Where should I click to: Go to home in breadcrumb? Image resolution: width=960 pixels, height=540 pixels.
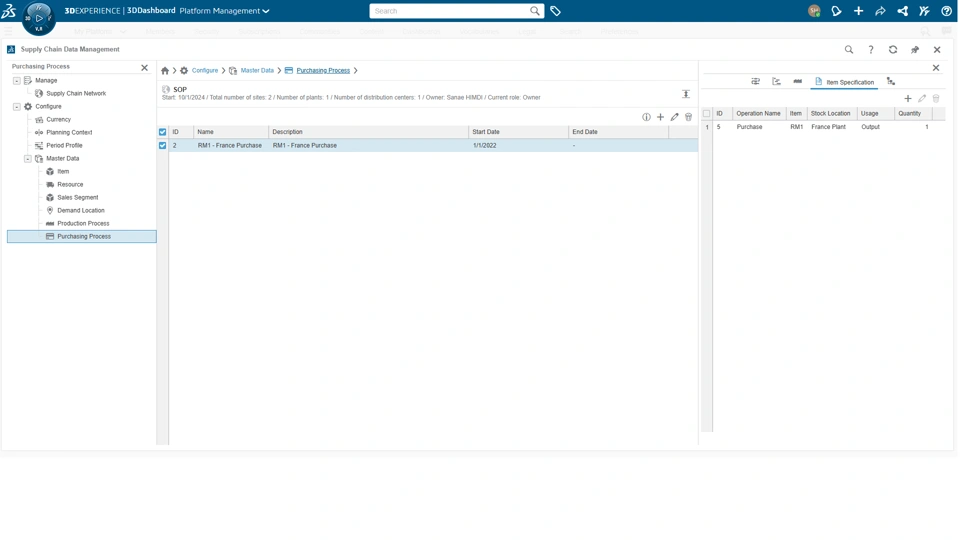coord(165,70)
